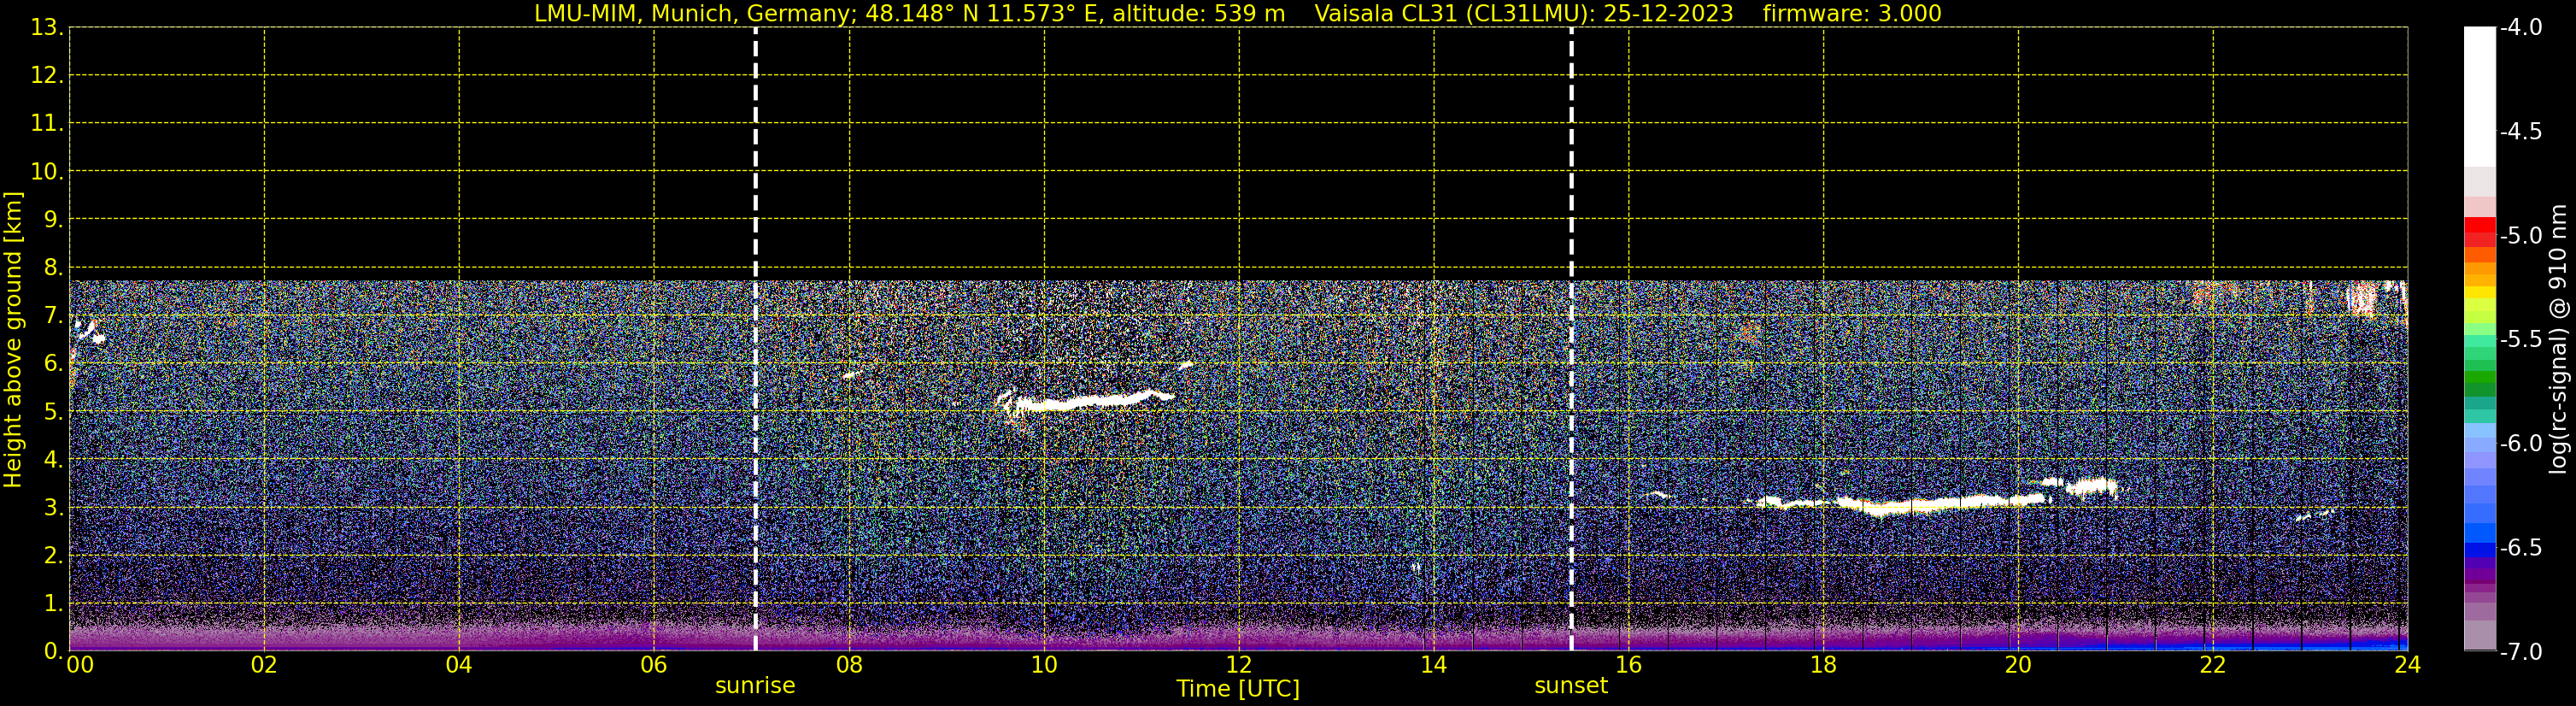Click the 2. height tick label
2576x706 pixels.
pos(53,555)
